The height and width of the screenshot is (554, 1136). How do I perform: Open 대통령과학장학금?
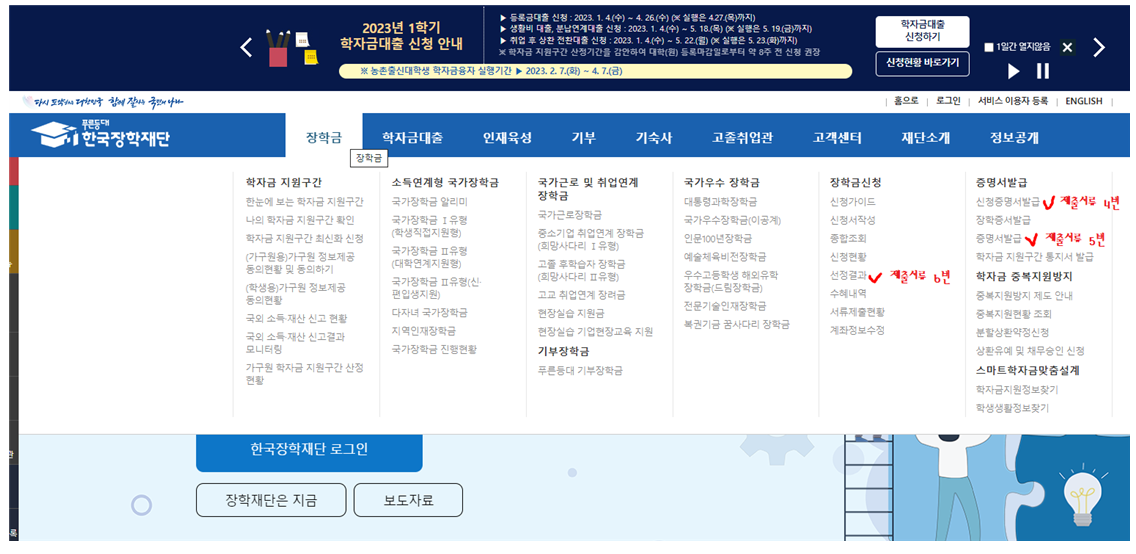click(x=721, y=201)
